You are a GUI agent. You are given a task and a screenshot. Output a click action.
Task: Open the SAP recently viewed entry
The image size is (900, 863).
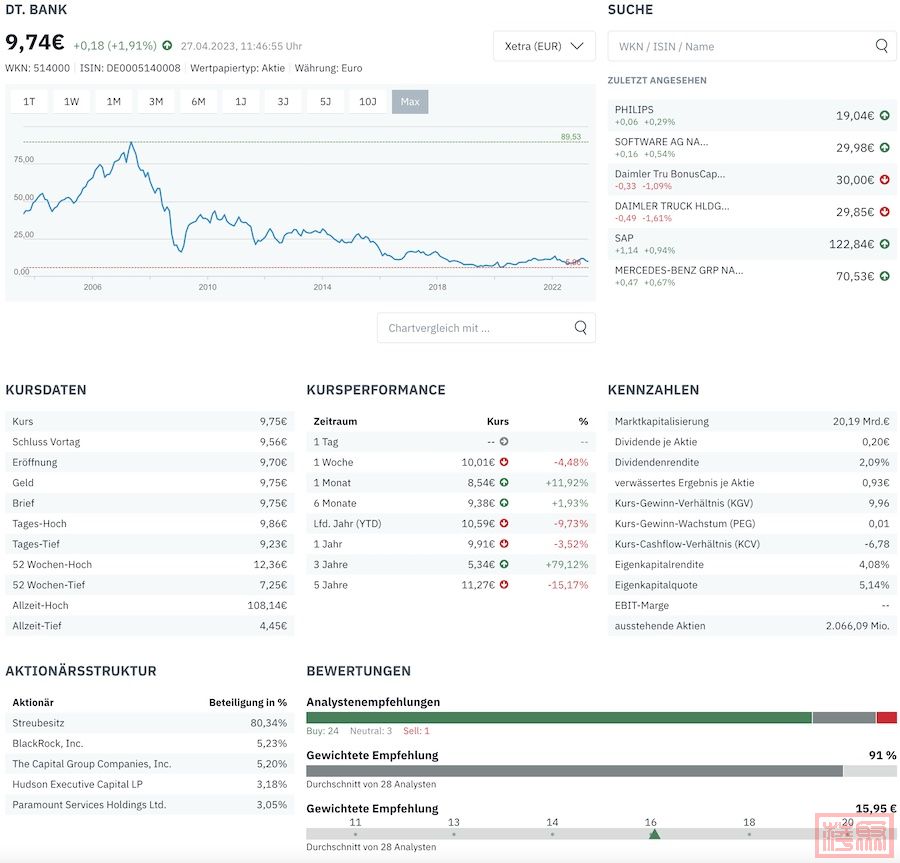coord(752,244)
